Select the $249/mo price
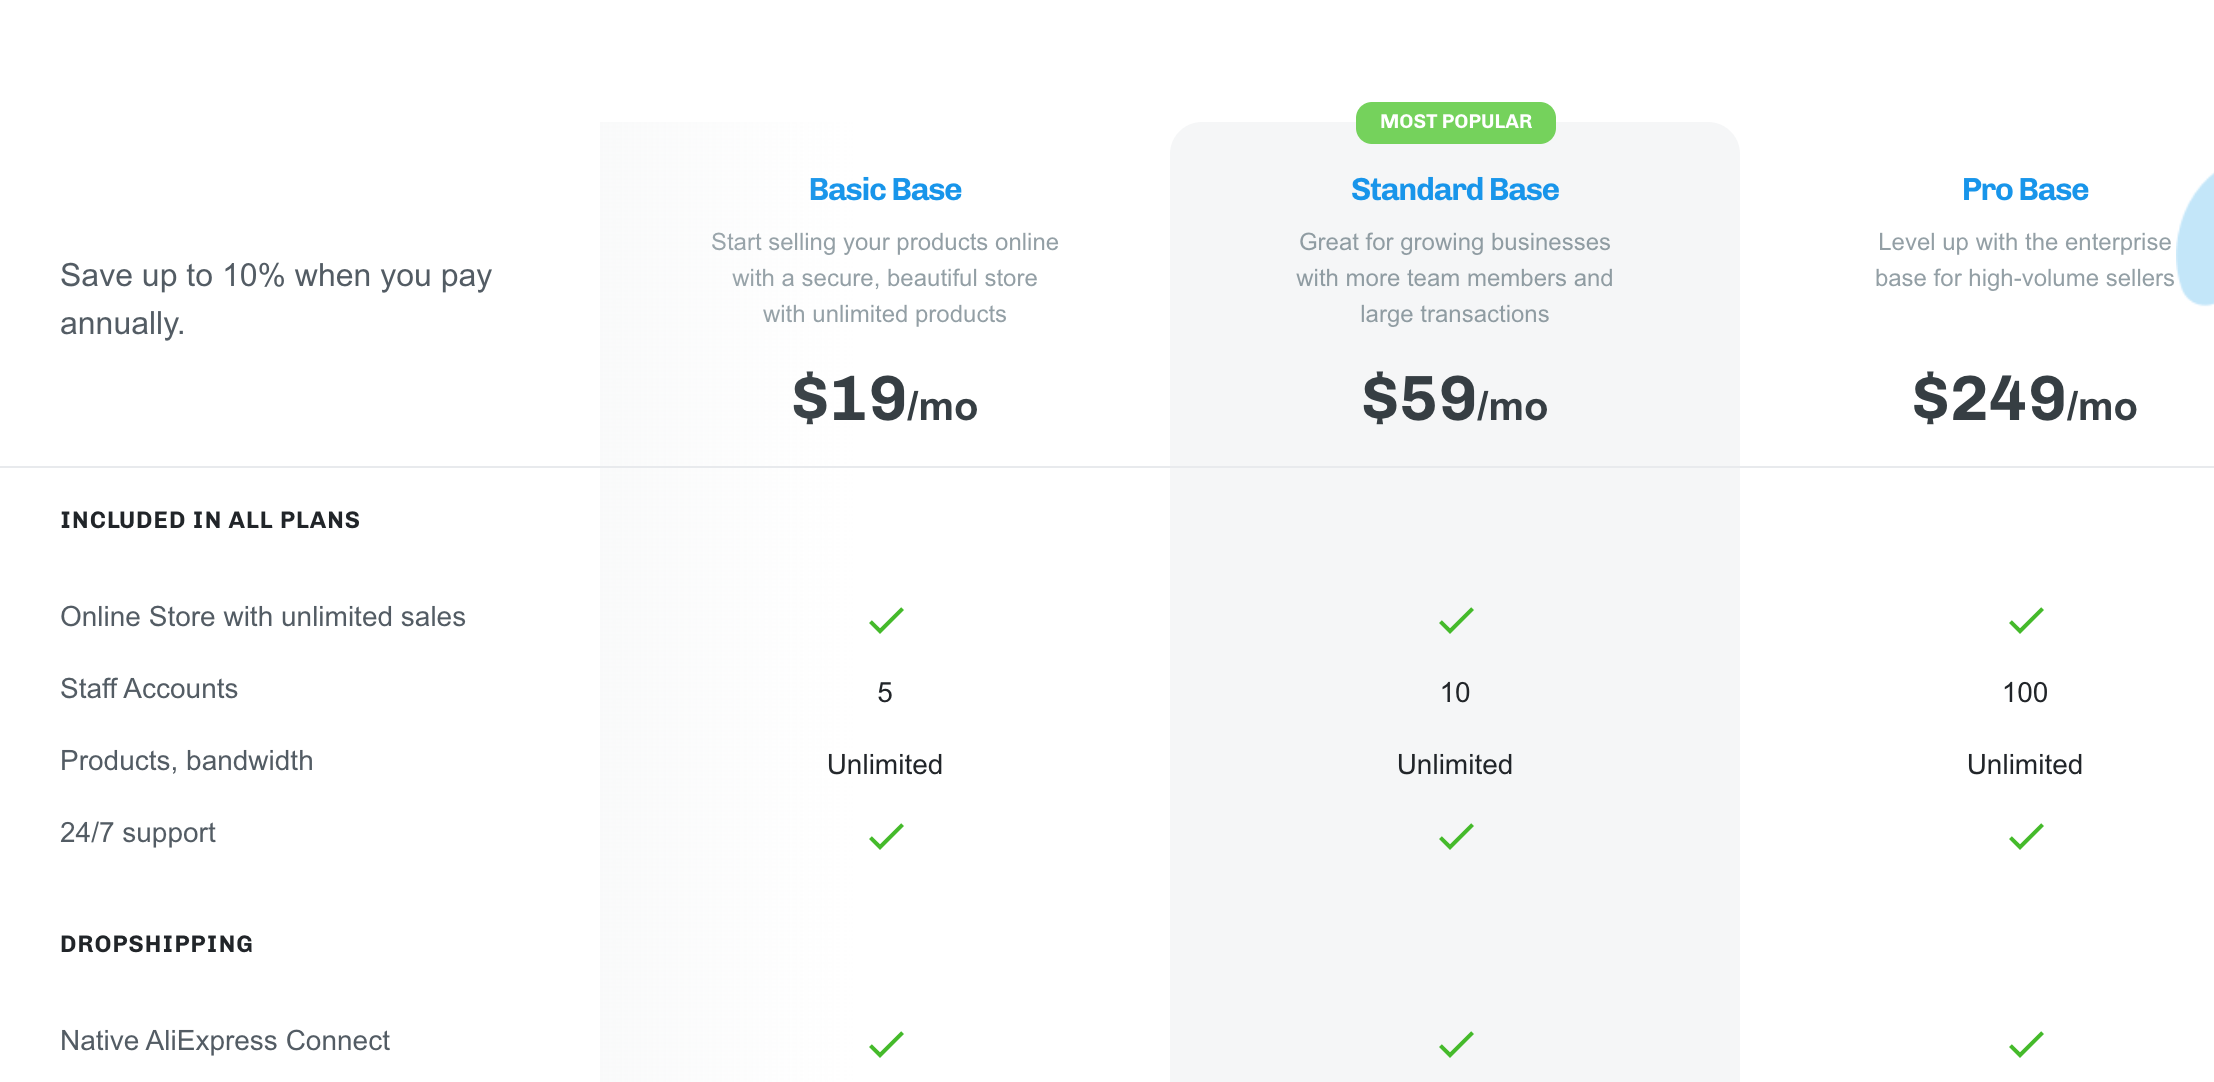Viewport: 2214px width, 1082px height. coord(2025,399)
